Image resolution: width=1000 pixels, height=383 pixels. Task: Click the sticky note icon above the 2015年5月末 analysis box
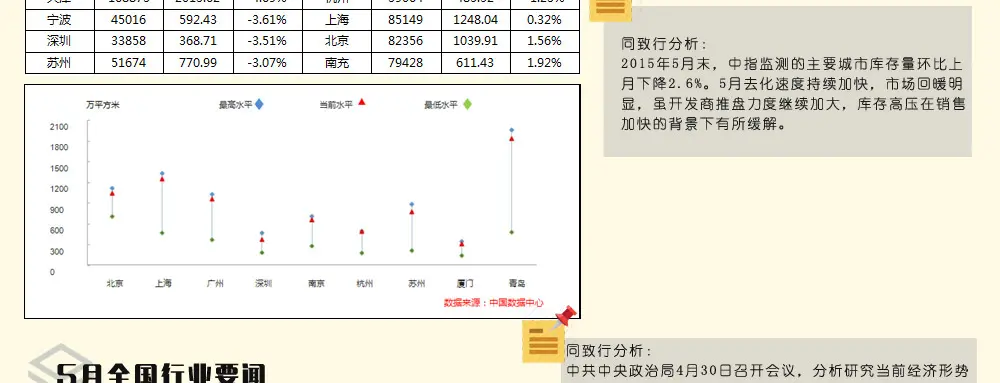[x=610, y=10]
